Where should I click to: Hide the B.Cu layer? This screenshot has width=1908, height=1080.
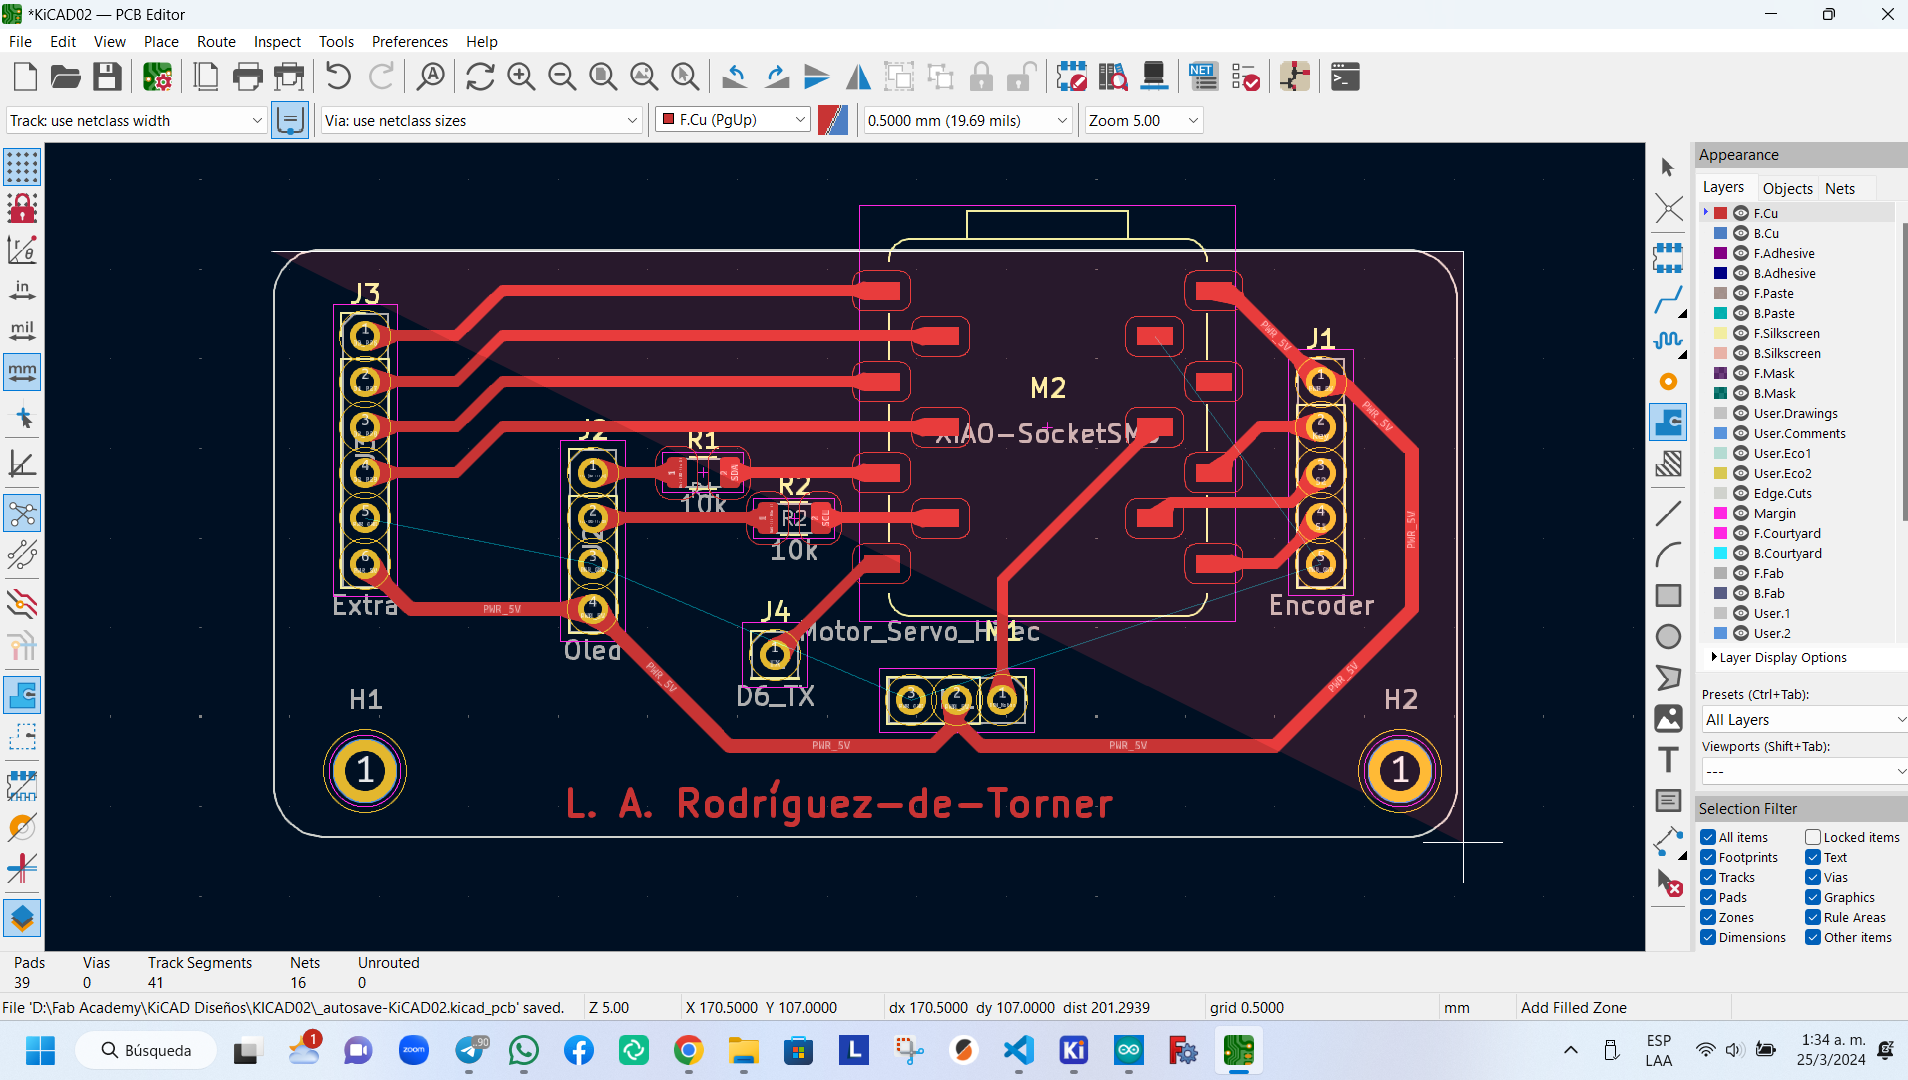[1741, 233]
